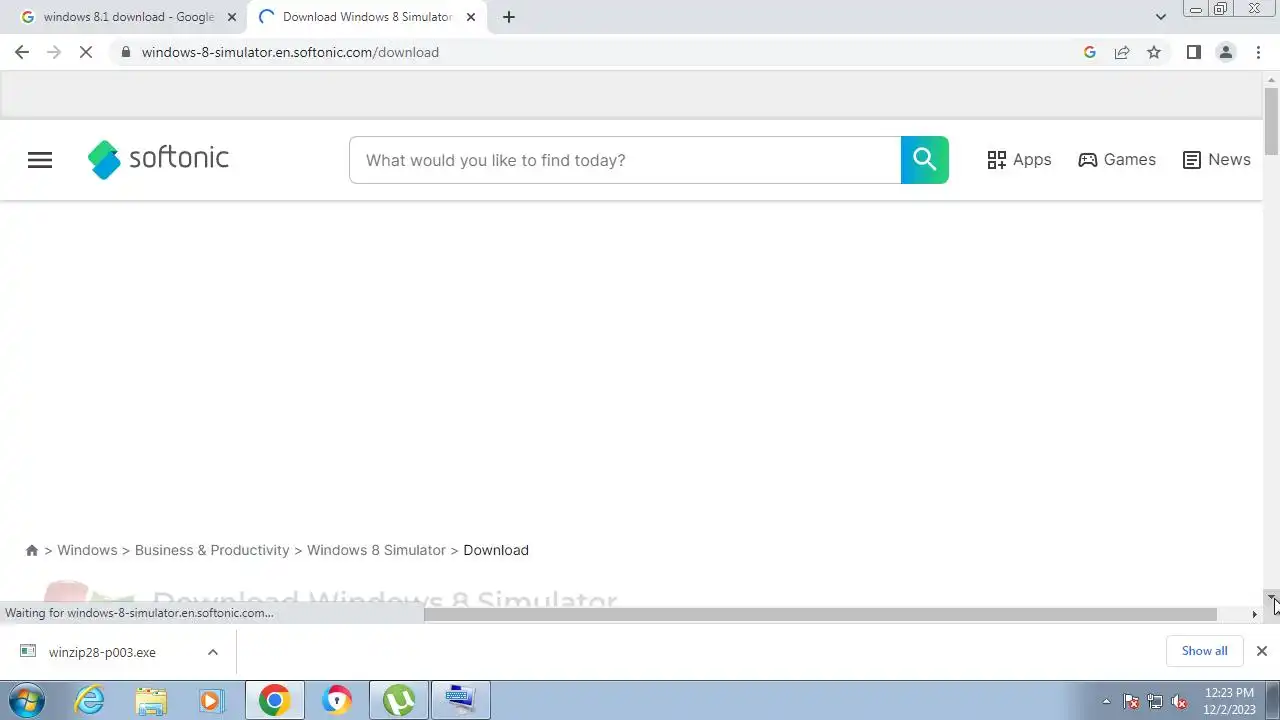Click the vertical scrollbar down arrow
This screenshot has height=720, width=1280.
pos(1271,598)
